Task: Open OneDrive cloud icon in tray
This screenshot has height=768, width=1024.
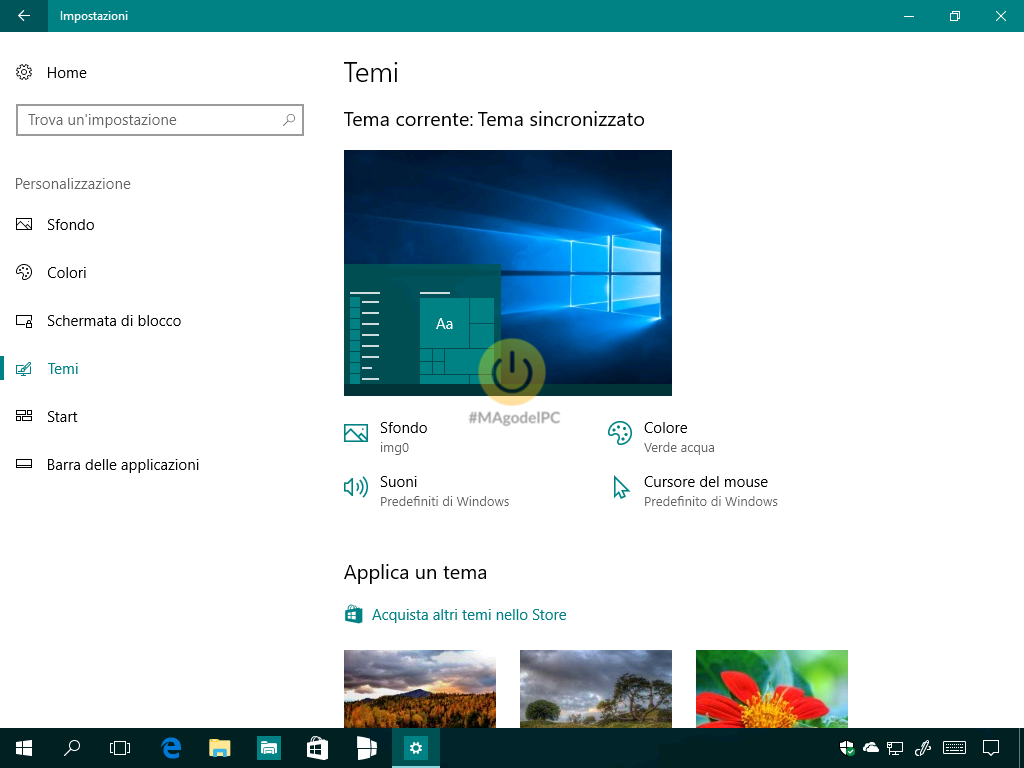Action: pos(871,748)
